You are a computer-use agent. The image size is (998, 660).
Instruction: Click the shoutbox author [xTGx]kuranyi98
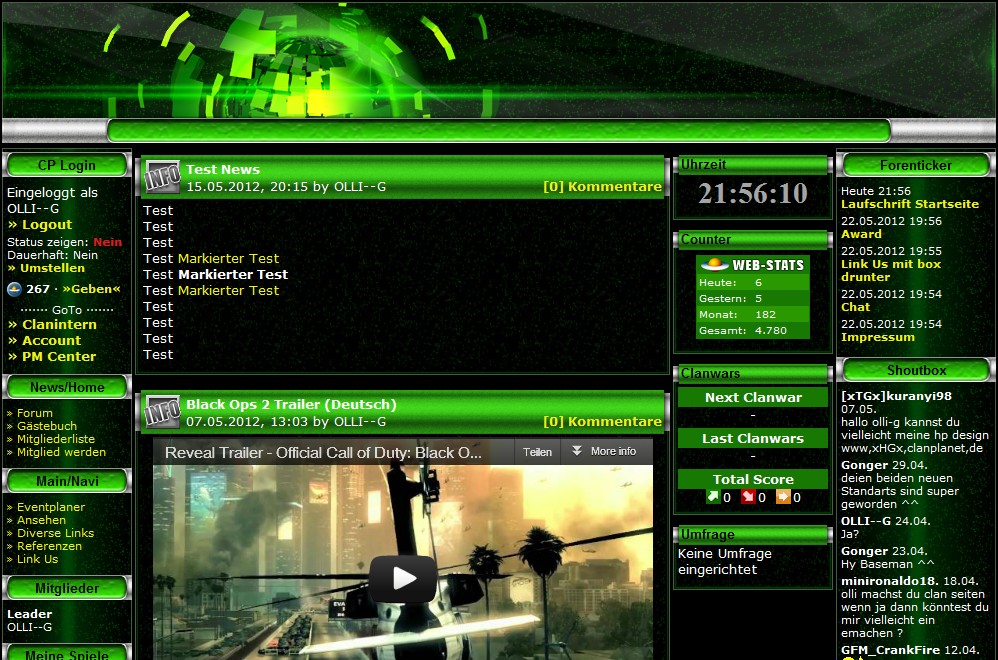[x=896, y=396]
